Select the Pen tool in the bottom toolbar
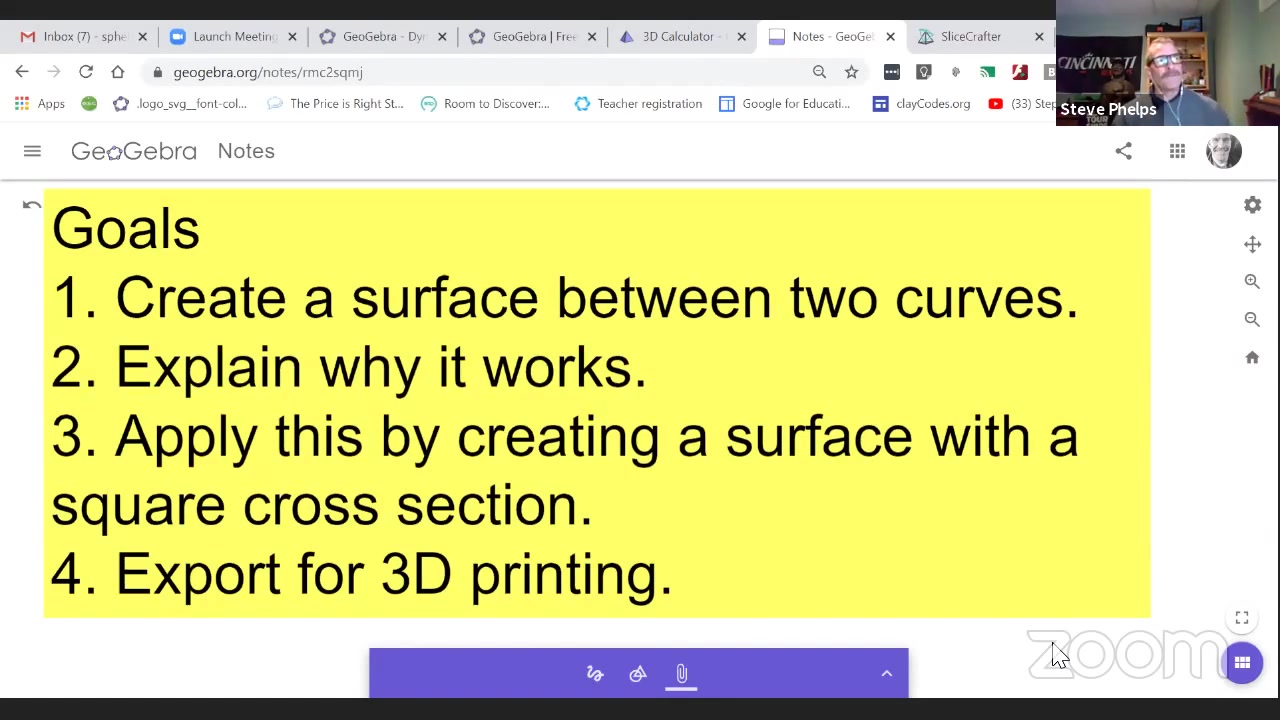Viewport: 1280px width, 720px height. click(595, 673)
